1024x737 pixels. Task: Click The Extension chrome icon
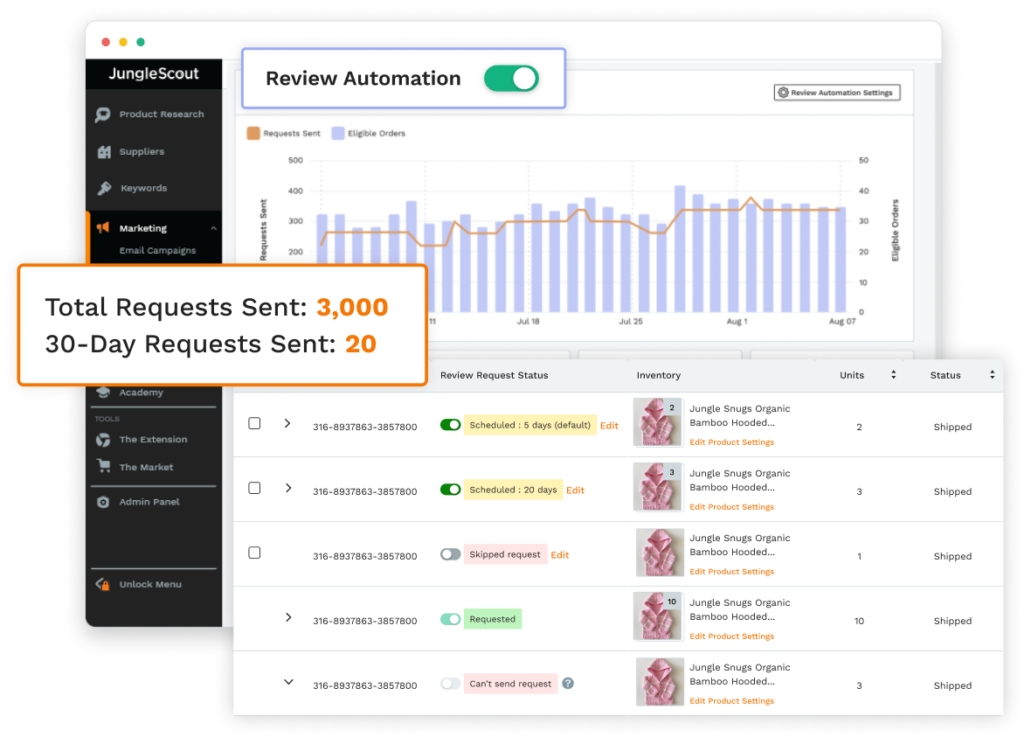tap(103, 439)
